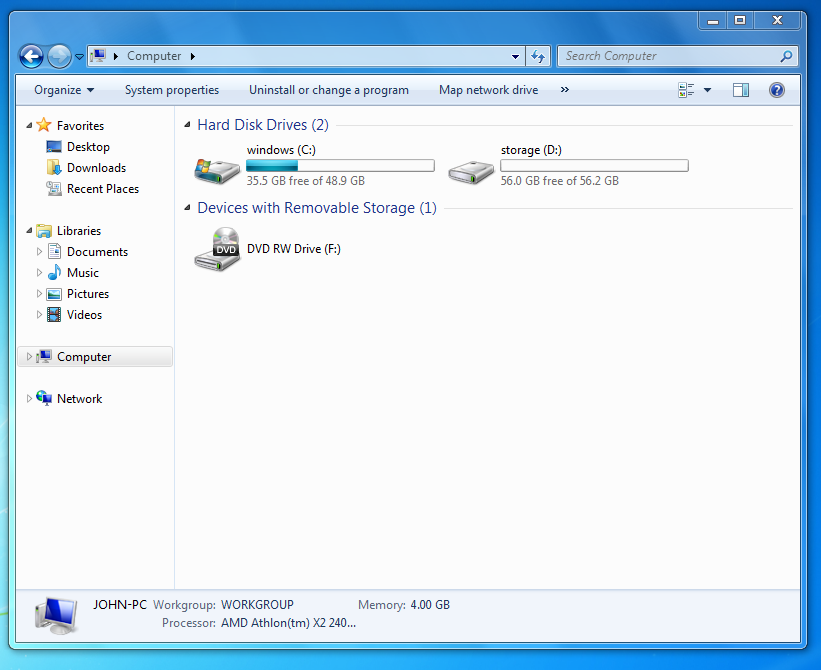Screen dimensions: 821x670
Task: Focus the Search Computer field
Action: click(671, 56)
